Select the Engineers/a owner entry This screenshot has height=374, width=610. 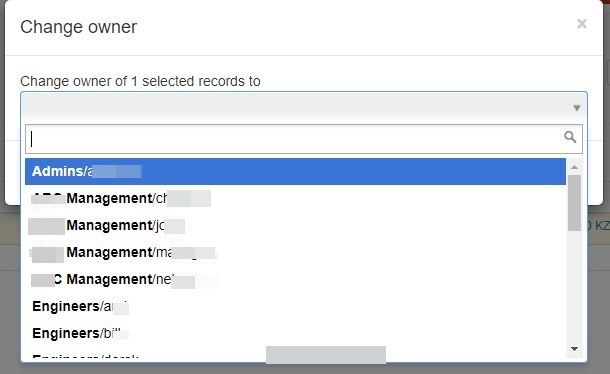point(295,306)
